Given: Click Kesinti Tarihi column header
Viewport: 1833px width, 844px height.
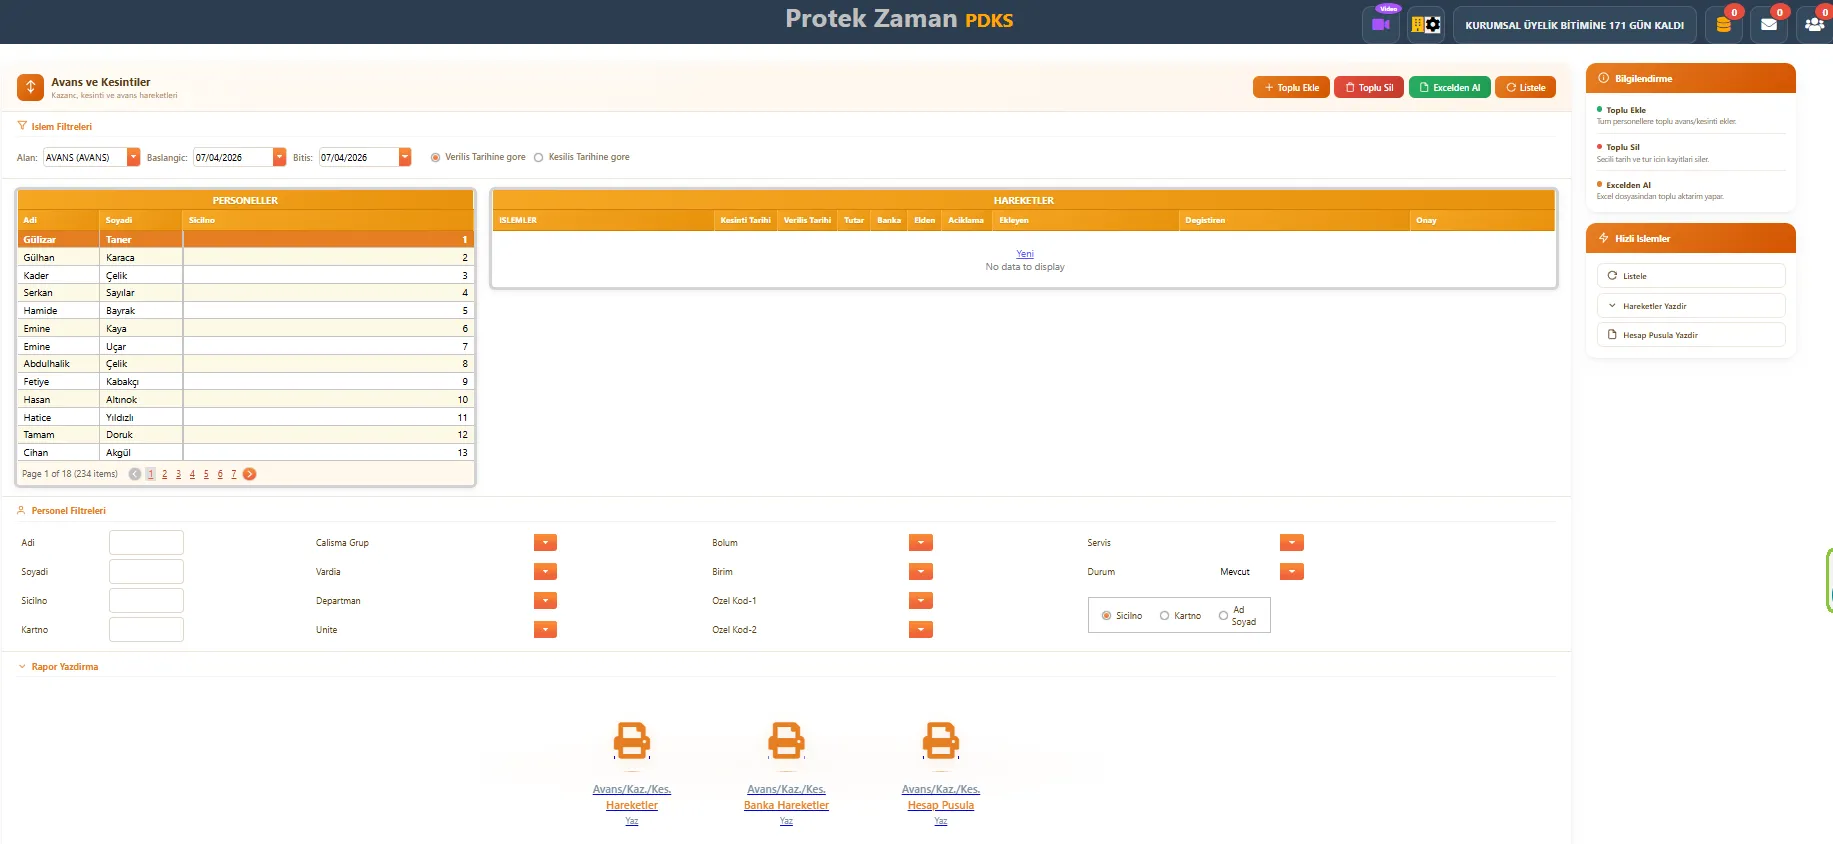Looking at the screenshot, I should click(746, 220).
